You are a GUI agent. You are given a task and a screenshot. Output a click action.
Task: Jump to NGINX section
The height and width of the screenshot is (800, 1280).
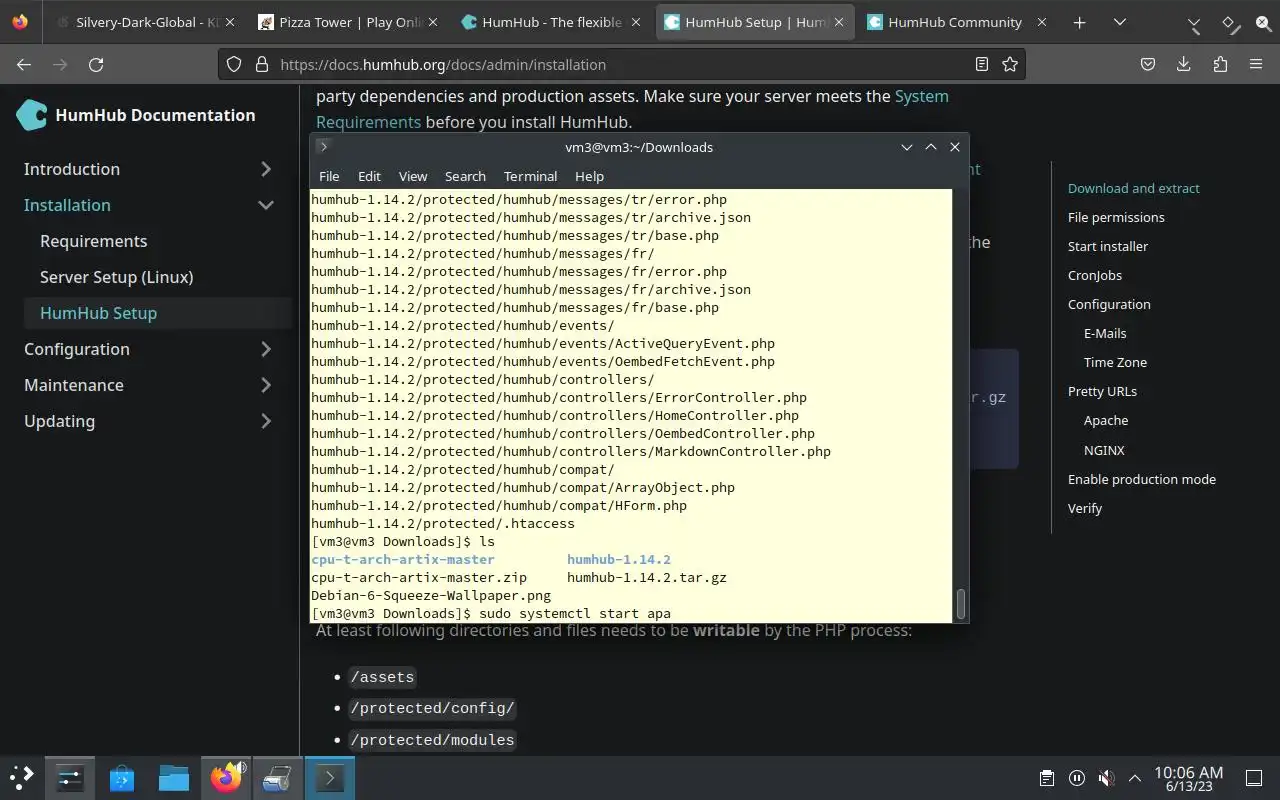click(1104, 450)
